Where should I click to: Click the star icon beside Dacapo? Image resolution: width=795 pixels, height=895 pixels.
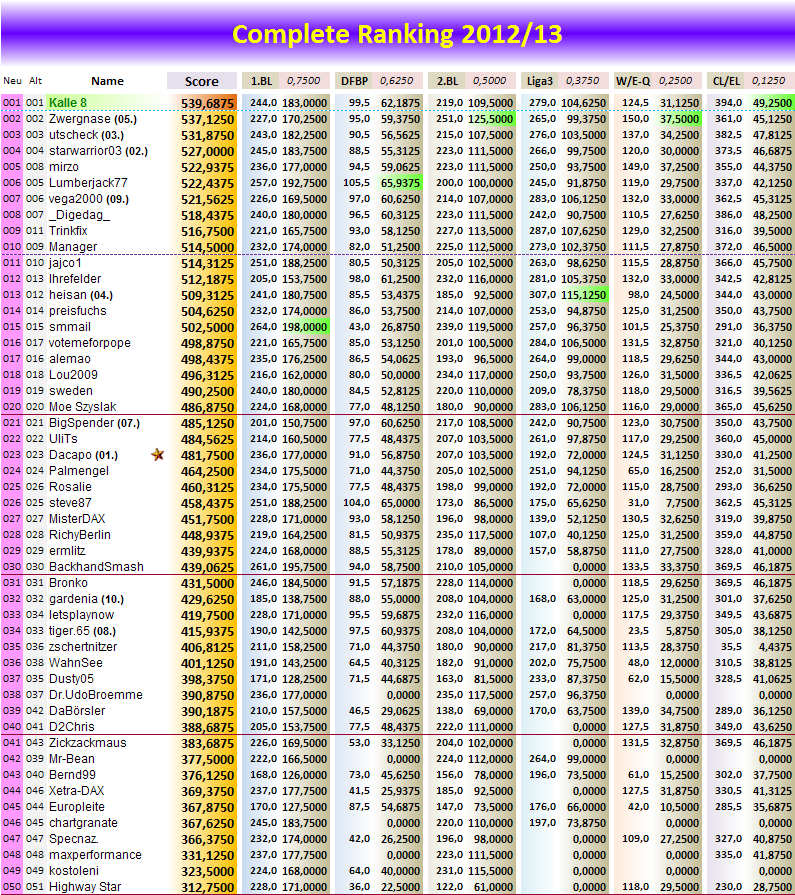(156, 454)
